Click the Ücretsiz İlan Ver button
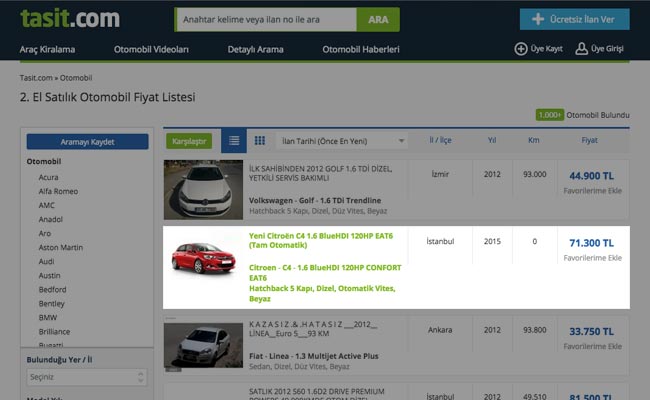 tap(575, 19)
